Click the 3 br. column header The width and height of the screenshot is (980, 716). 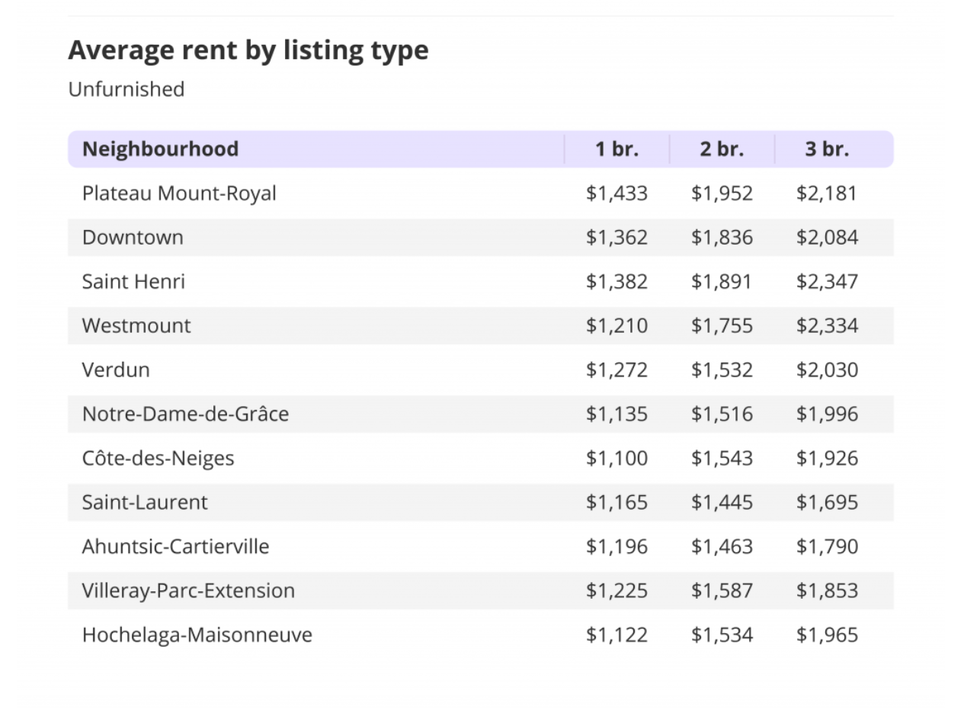pyautogui.click(x=826, y=149)
